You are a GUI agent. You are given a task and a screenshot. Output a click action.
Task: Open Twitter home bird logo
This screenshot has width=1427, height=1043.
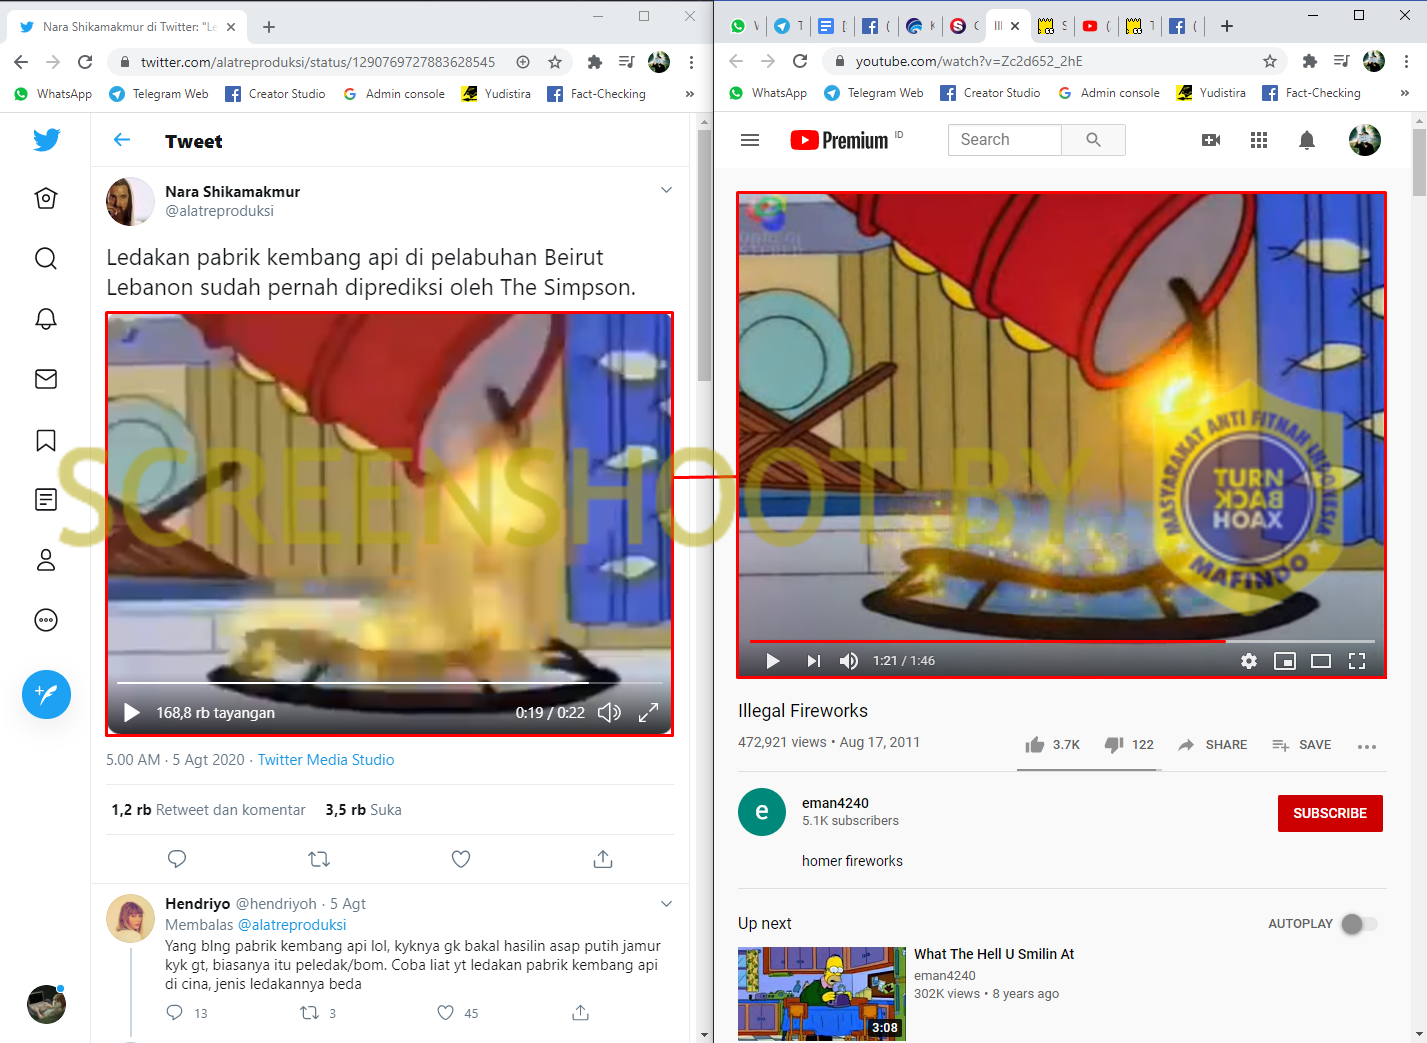point(46,140)
